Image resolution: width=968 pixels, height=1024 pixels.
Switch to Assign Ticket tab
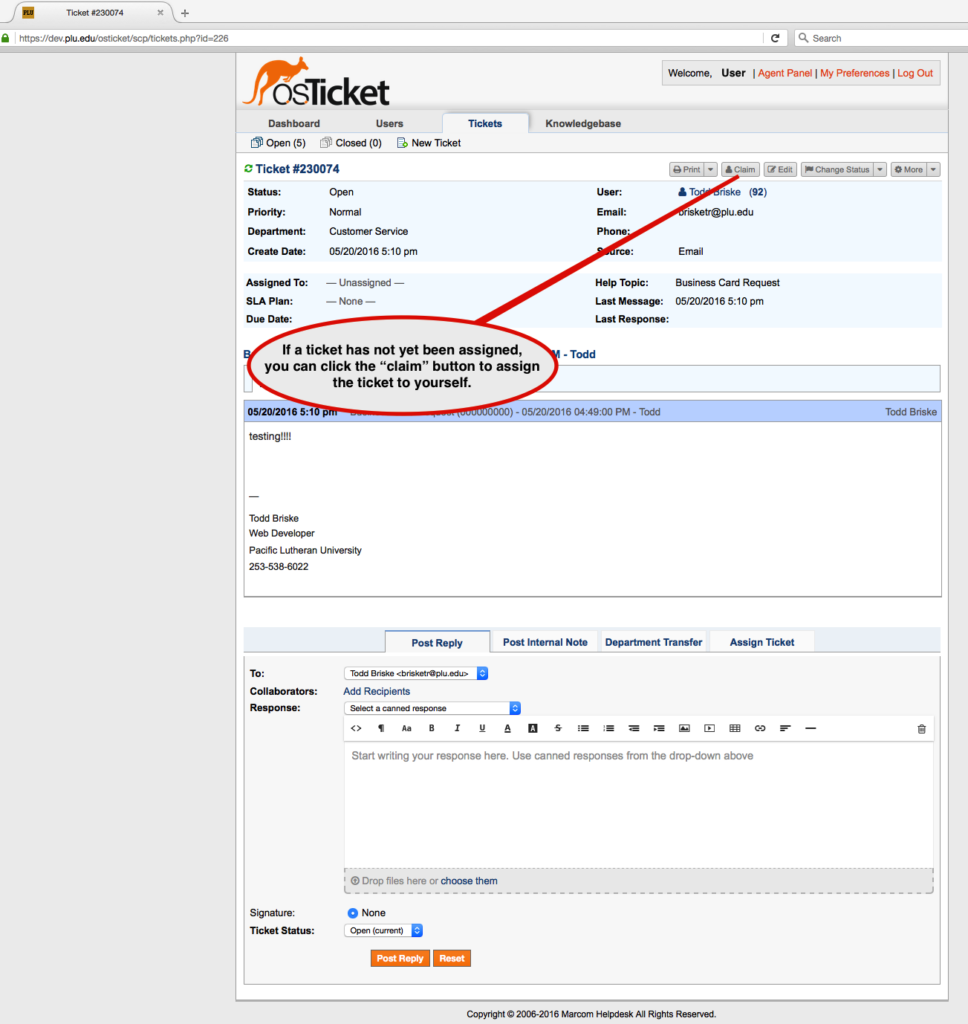coord(762,642)
